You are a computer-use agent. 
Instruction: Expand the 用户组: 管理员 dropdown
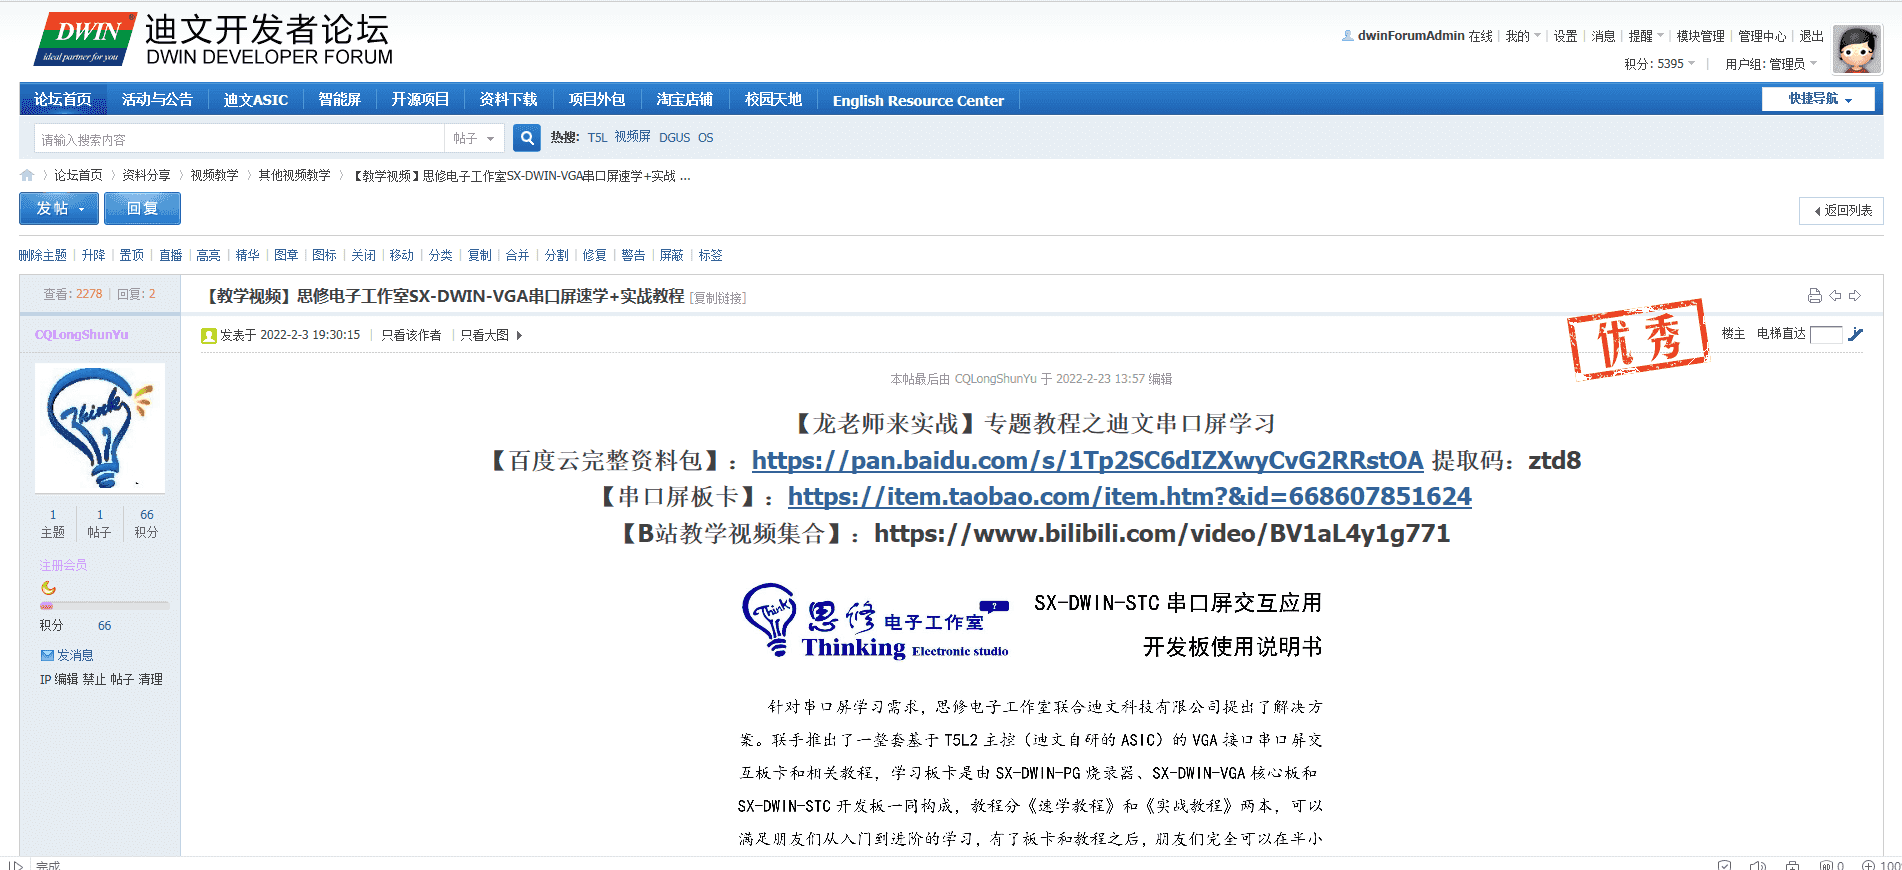point(1771,64)
